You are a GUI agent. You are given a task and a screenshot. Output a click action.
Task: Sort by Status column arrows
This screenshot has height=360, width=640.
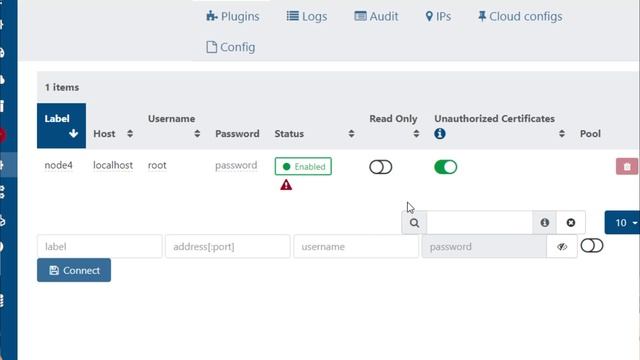point(351,133)
